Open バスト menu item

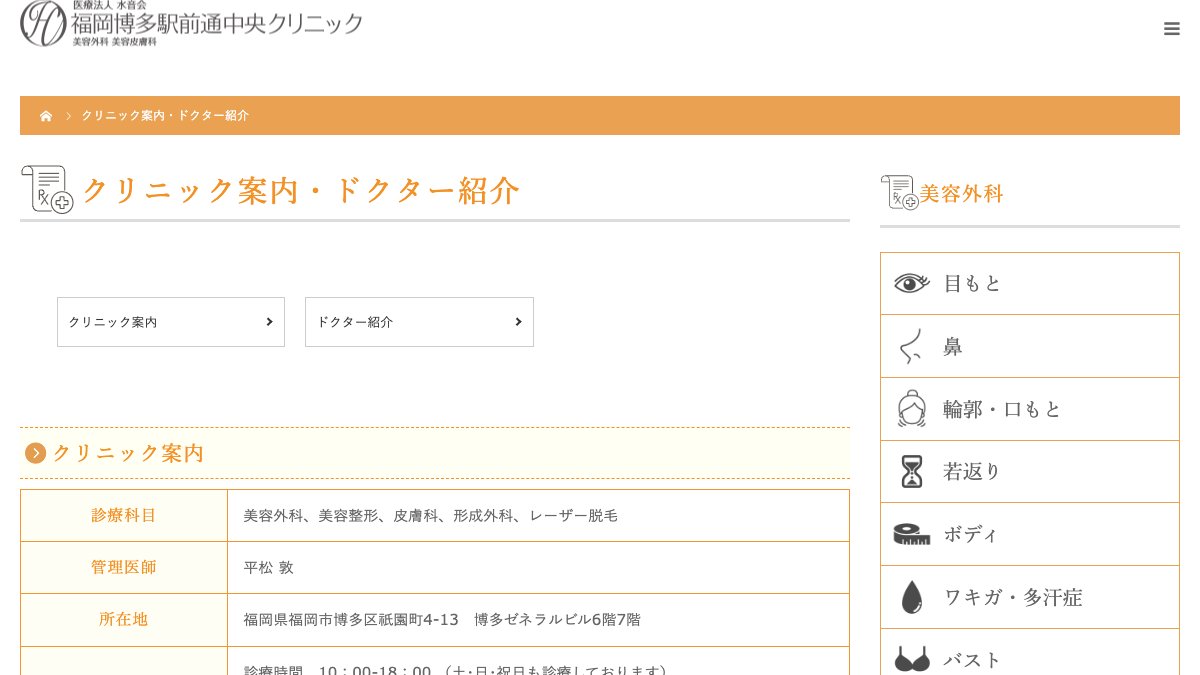tap(1030, 652)
